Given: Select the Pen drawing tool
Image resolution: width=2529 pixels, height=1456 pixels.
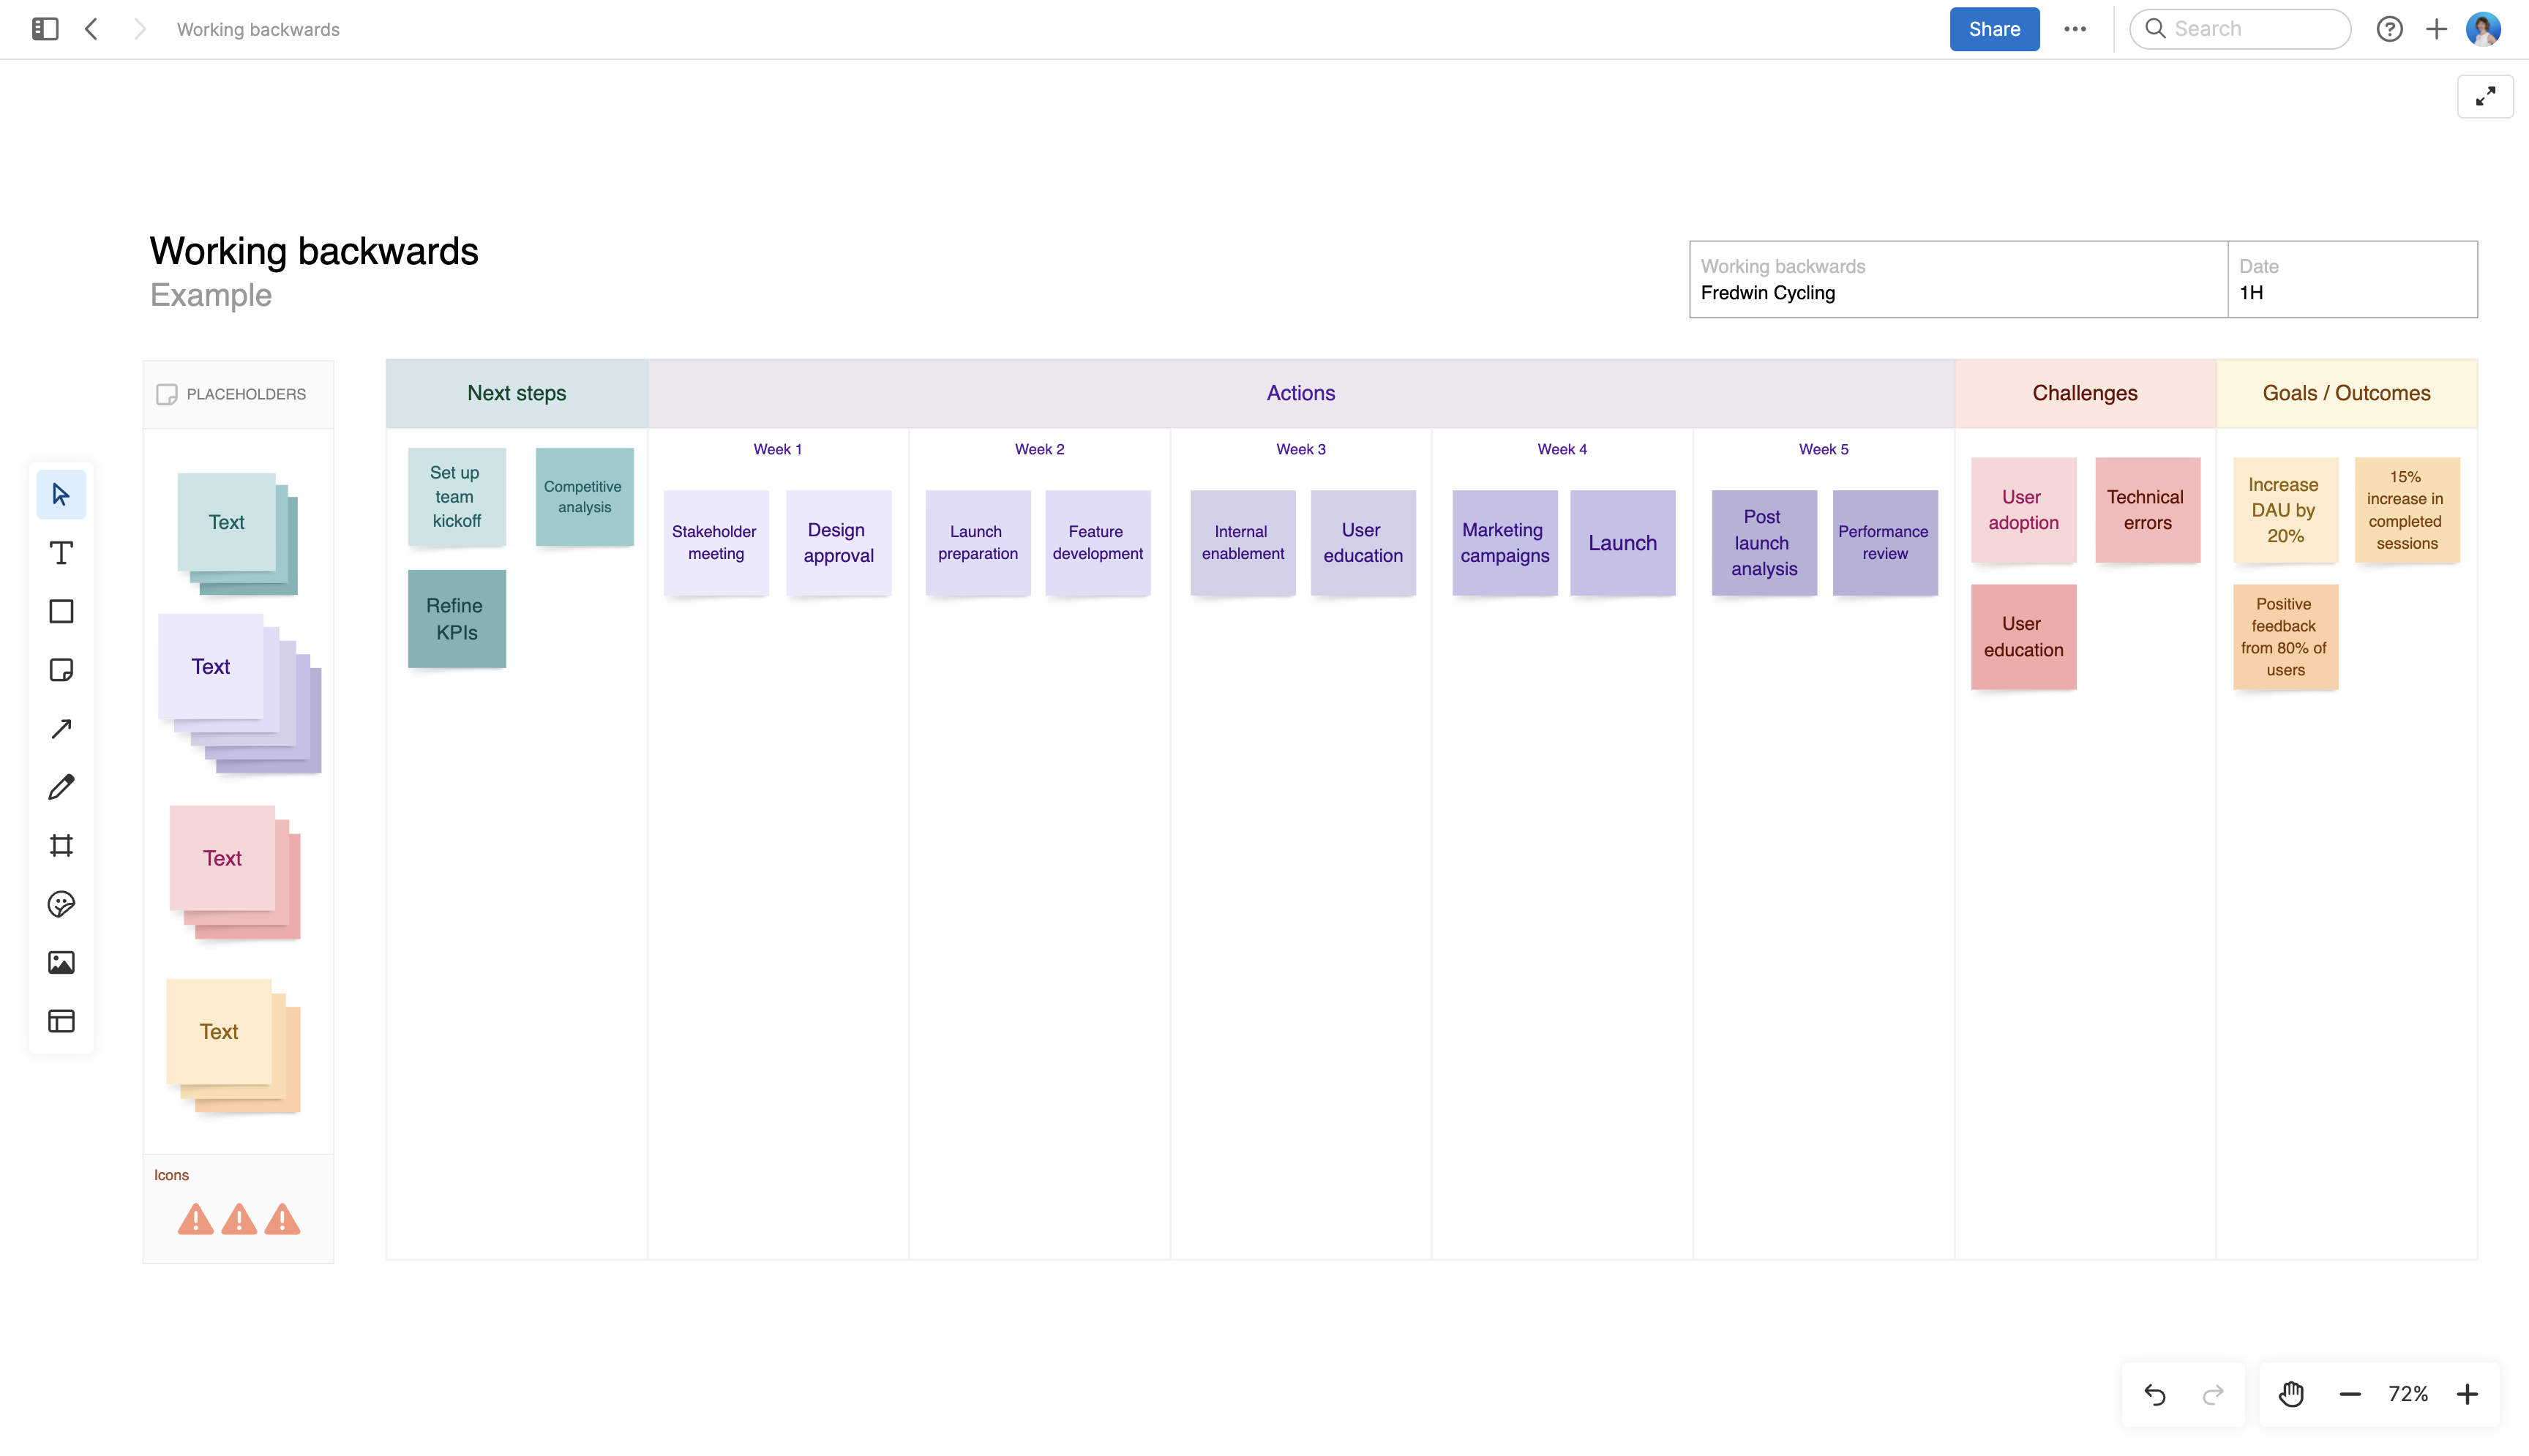Looking at the screenshot, I should [61, 787].
